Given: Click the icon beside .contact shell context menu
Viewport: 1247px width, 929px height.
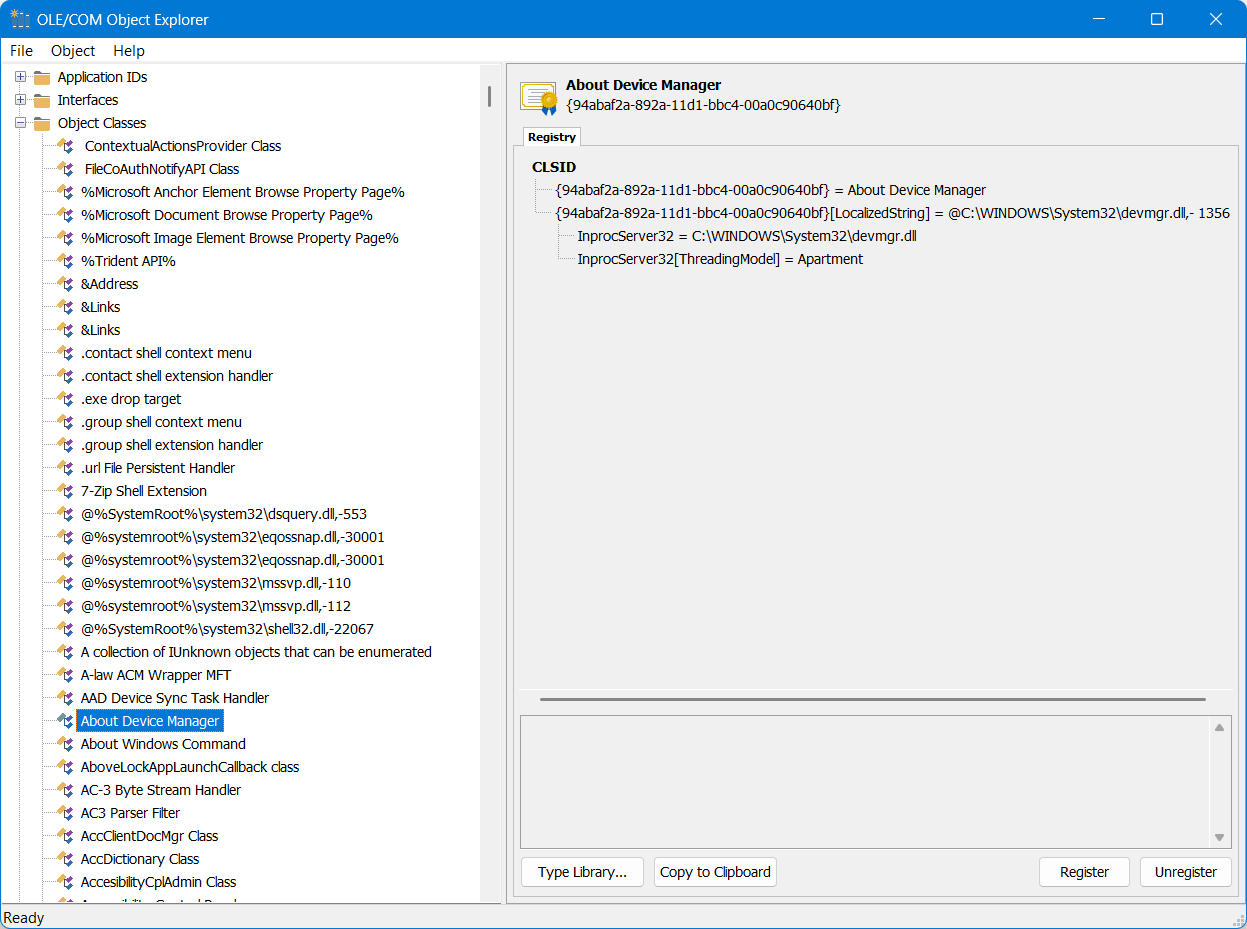Looking at the screenshot, I should (65, 353).
